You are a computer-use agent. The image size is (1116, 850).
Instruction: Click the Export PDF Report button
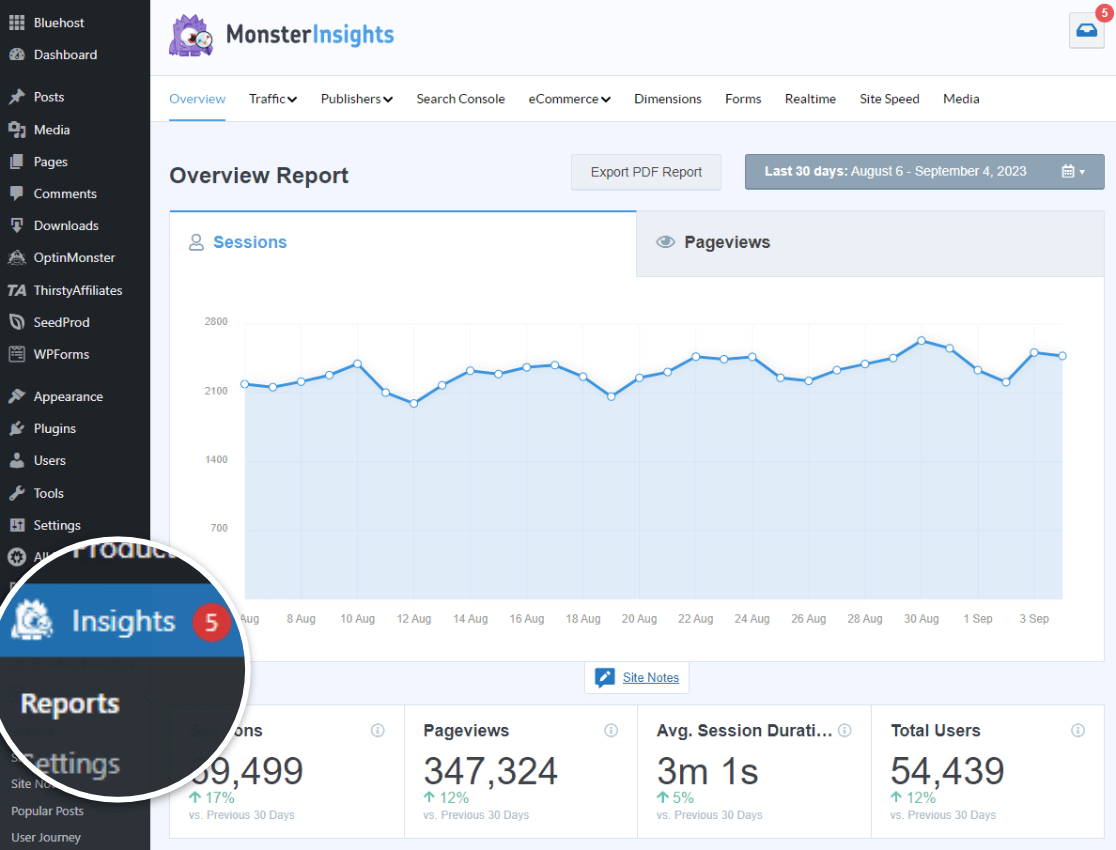(646, 171)
